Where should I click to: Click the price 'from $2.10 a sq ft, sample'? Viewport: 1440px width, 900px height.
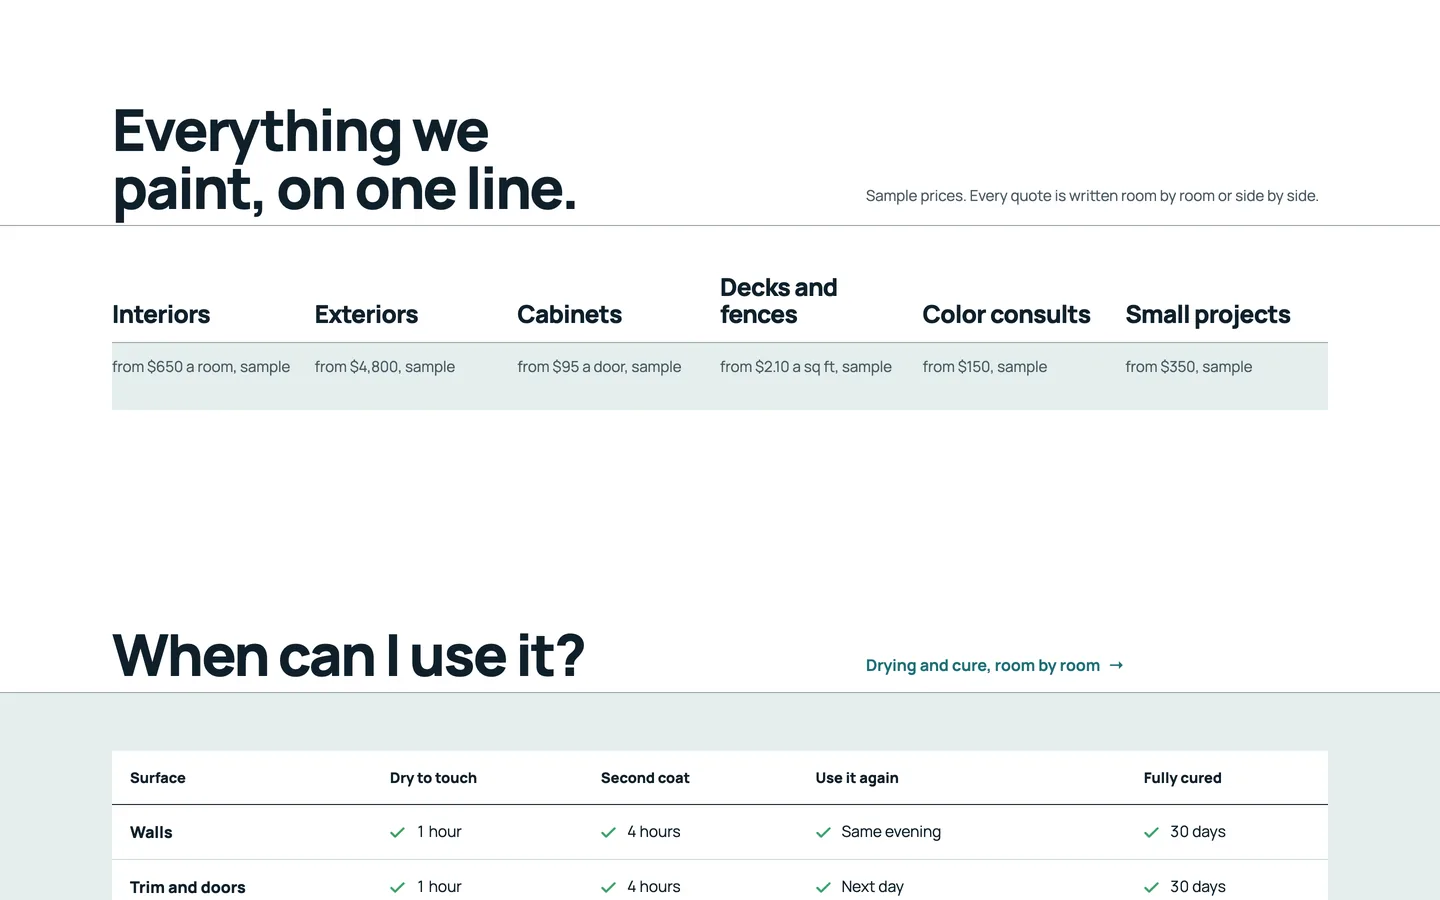[x=806, y=367]
